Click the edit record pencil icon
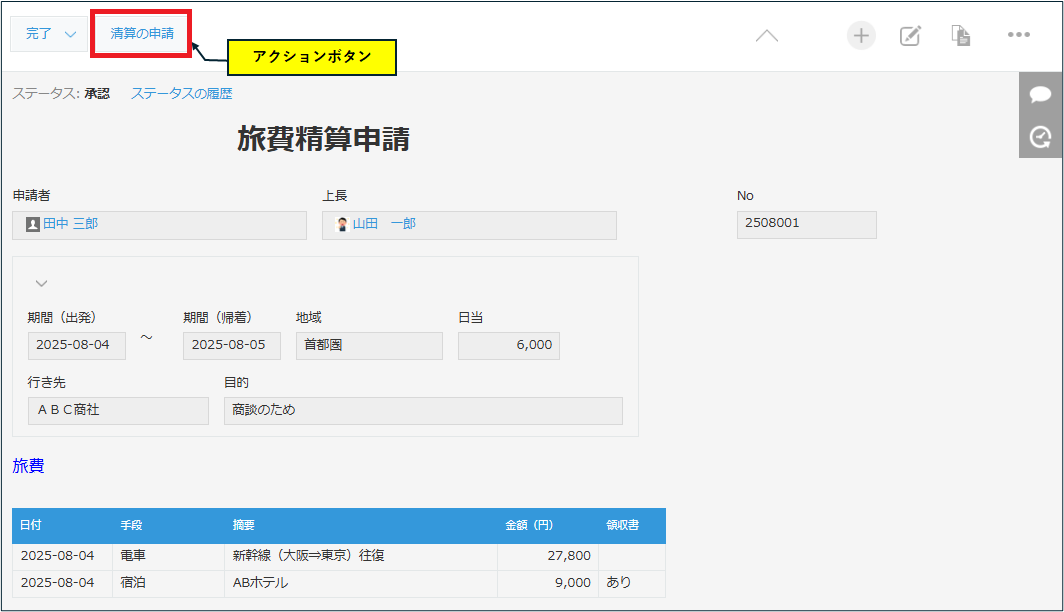 [910, 36]
